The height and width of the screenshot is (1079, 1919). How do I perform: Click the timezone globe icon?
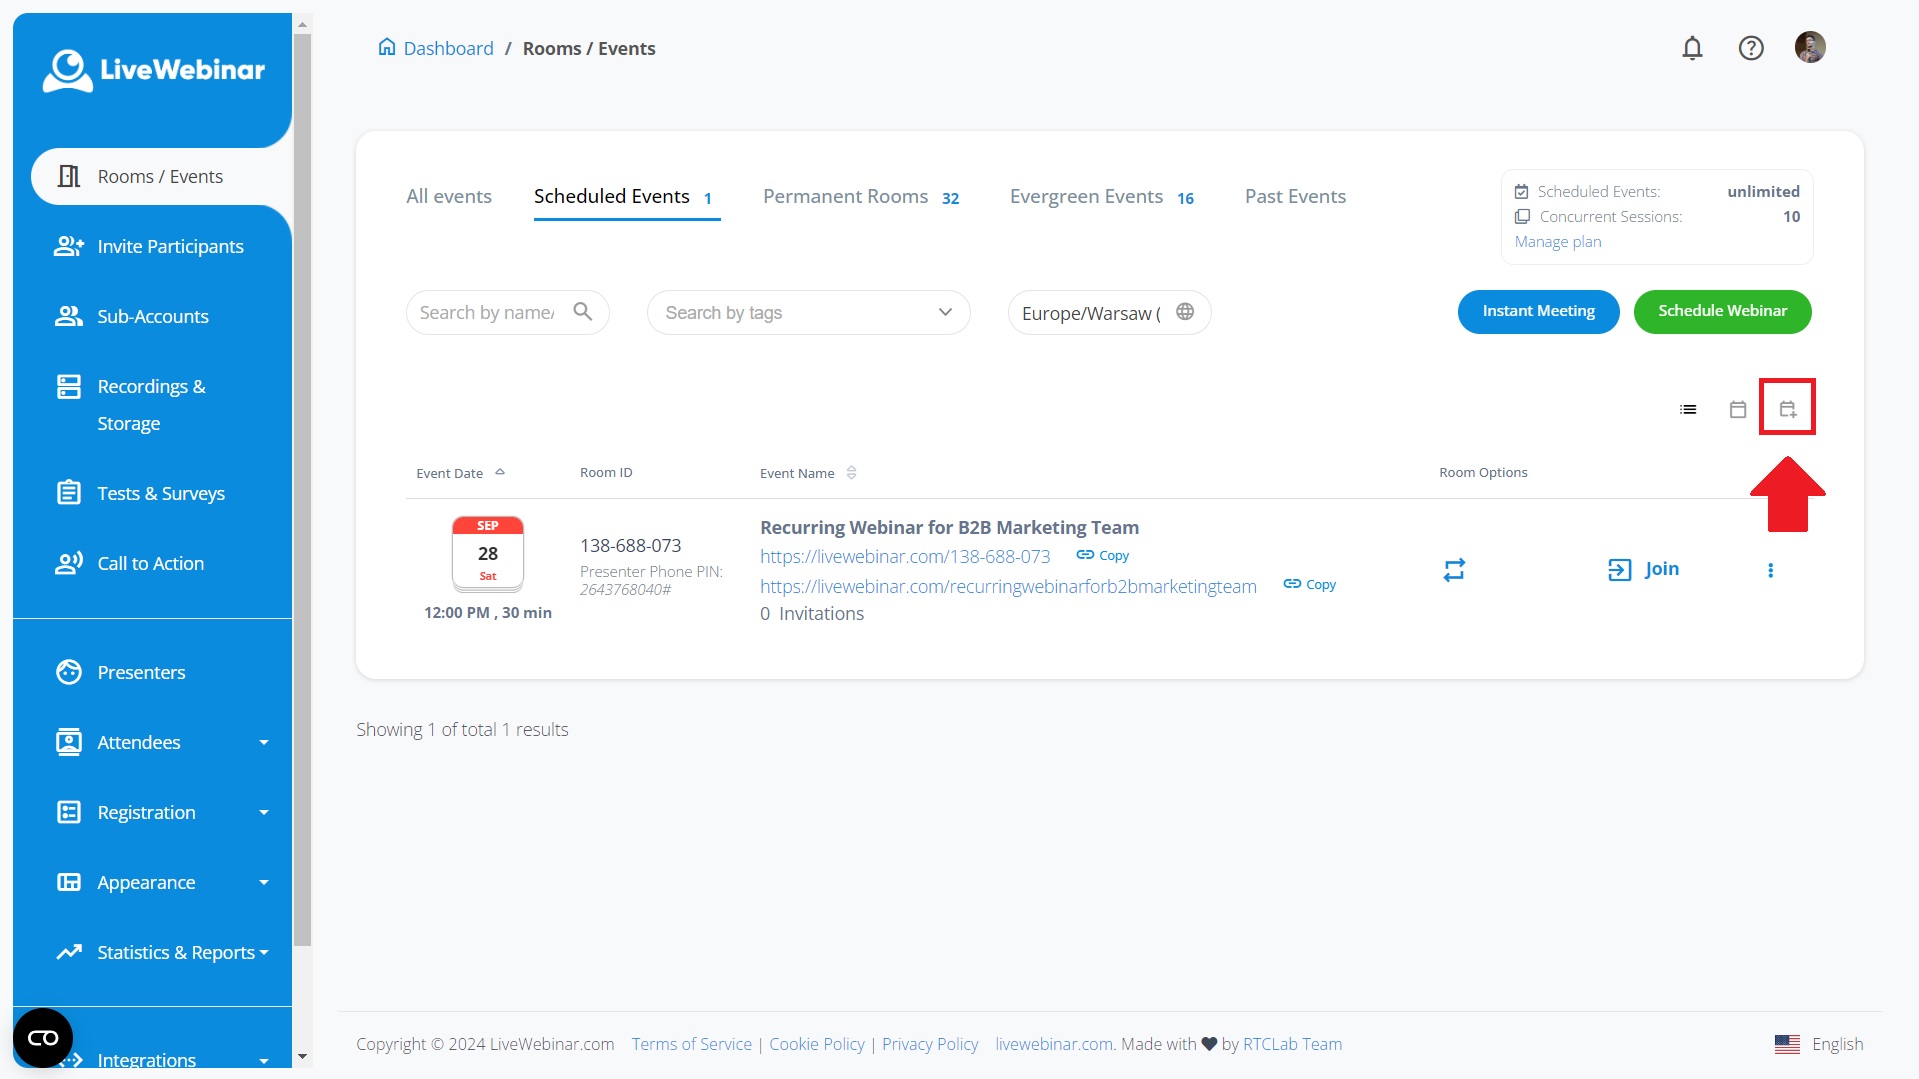tap(1185, 312)
